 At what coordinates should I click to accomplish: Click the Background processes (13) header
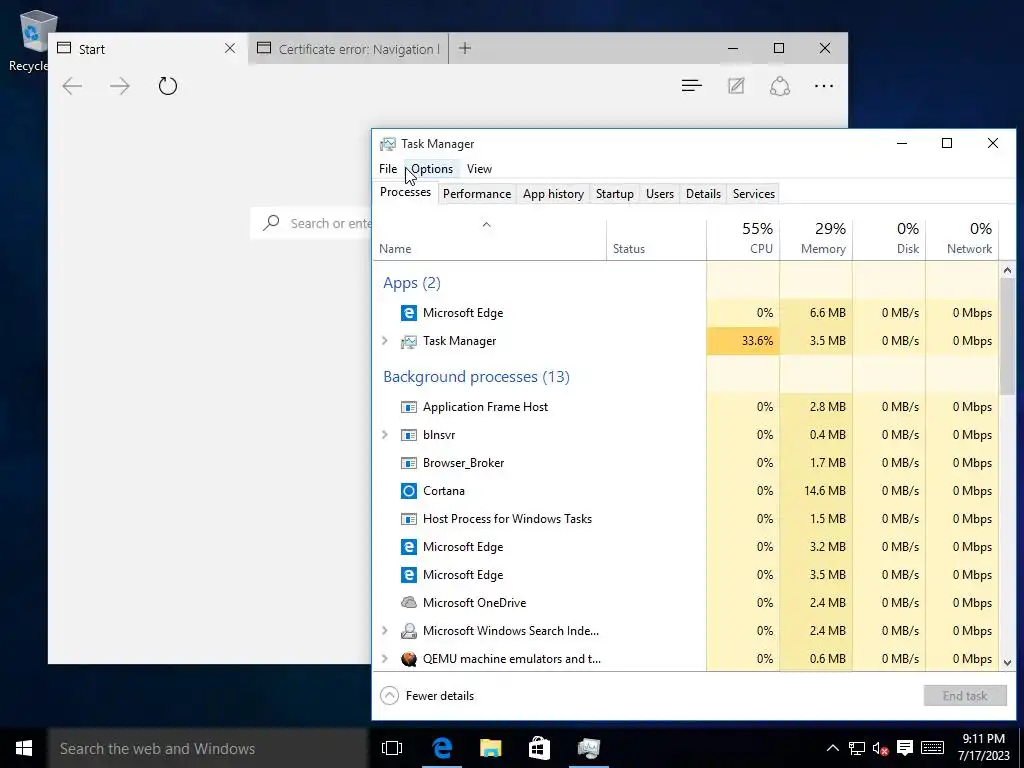[476, 377]
